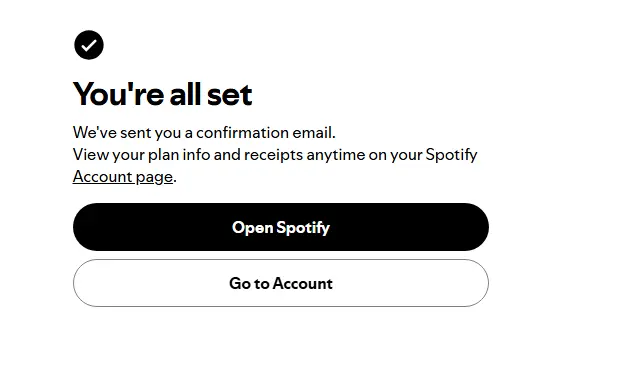Image resolution: width=625 pixels, height=372 pixels.
Task: Launch the app with Open Spotify
Action: click(281, 227)
